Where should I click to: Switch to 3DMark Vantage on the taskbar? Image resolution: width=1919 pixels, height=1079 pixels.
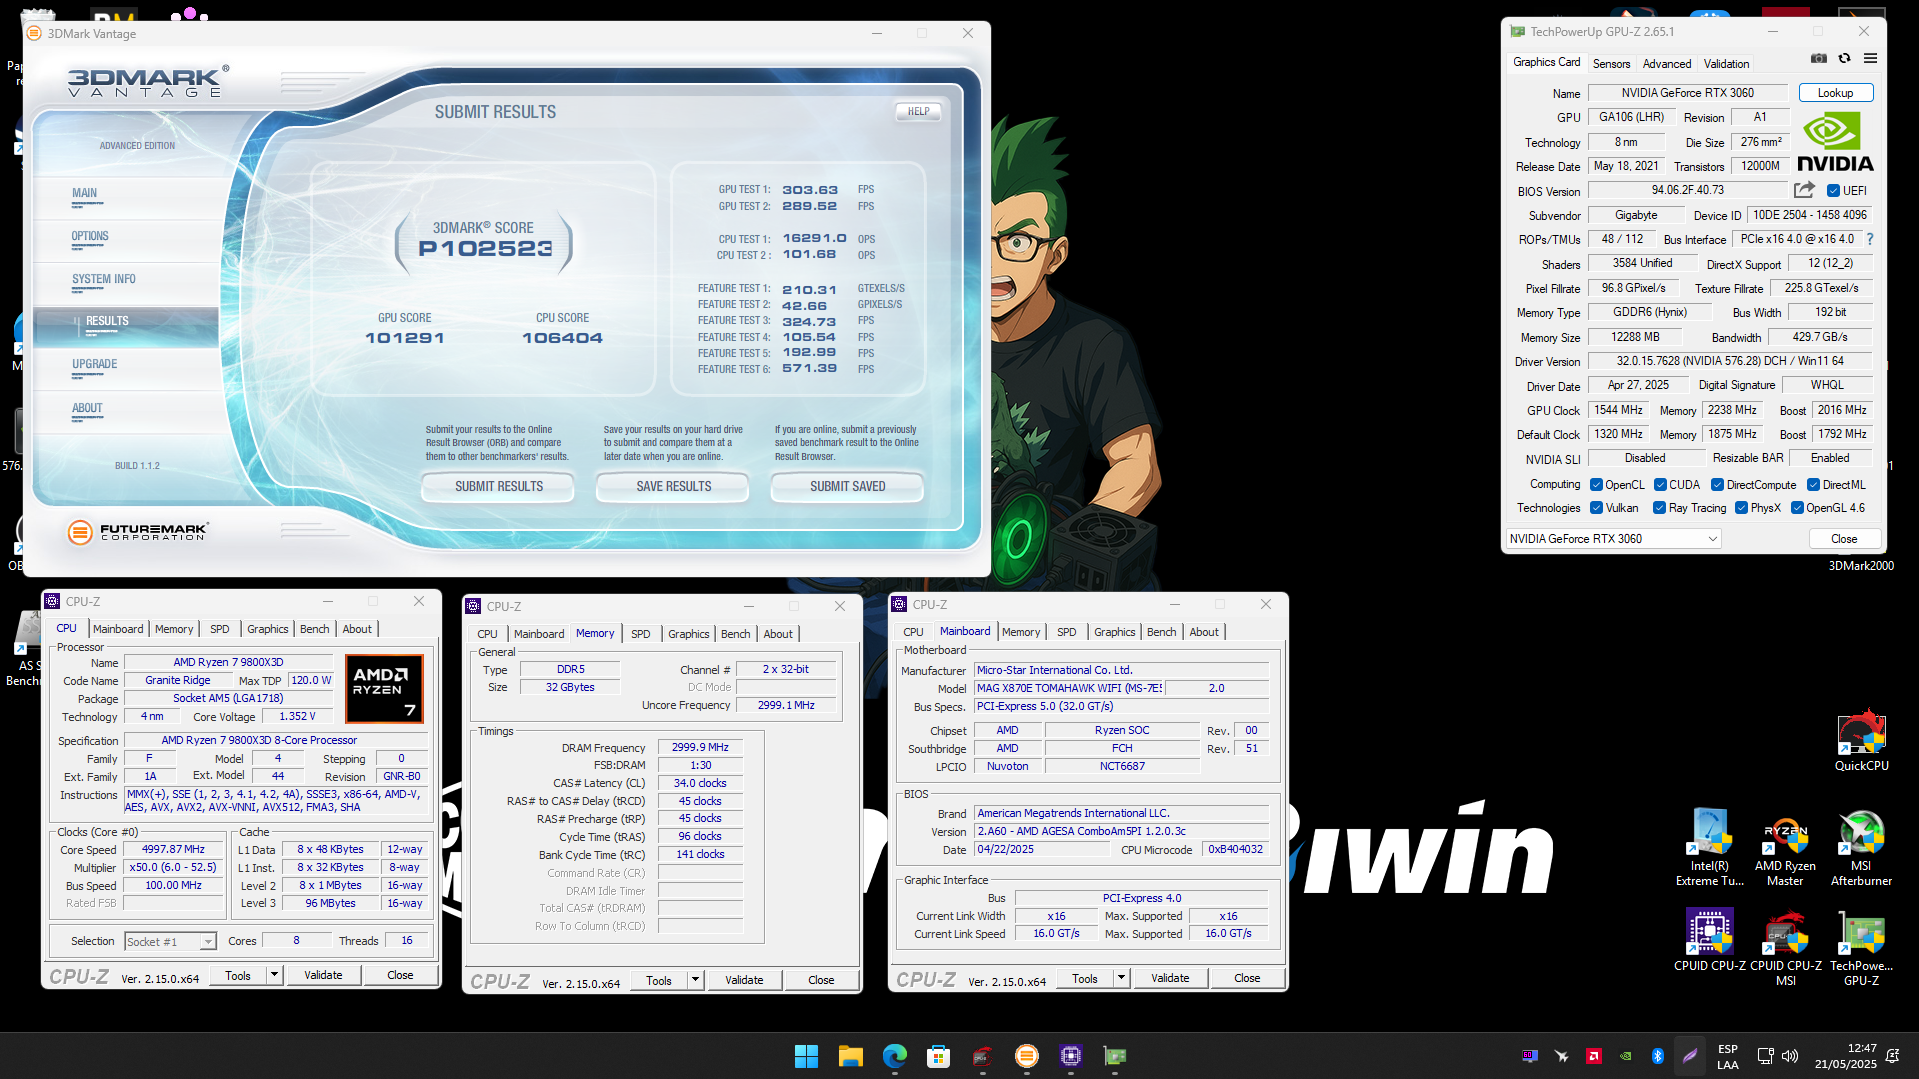[1026, 1056]
